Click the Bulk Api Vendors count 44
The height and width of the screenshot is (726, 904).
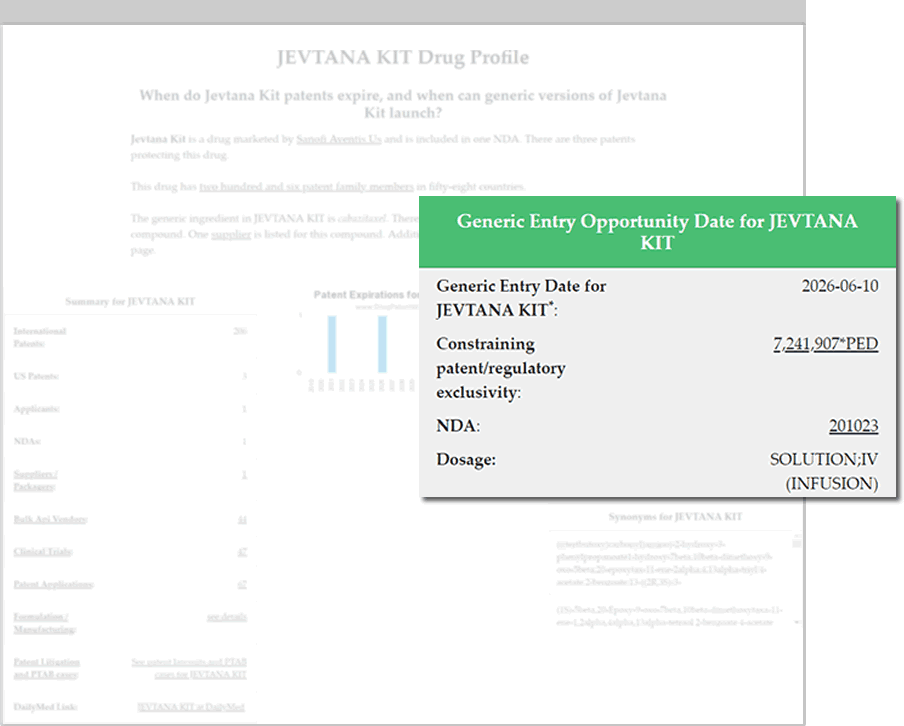click(242, 519)
